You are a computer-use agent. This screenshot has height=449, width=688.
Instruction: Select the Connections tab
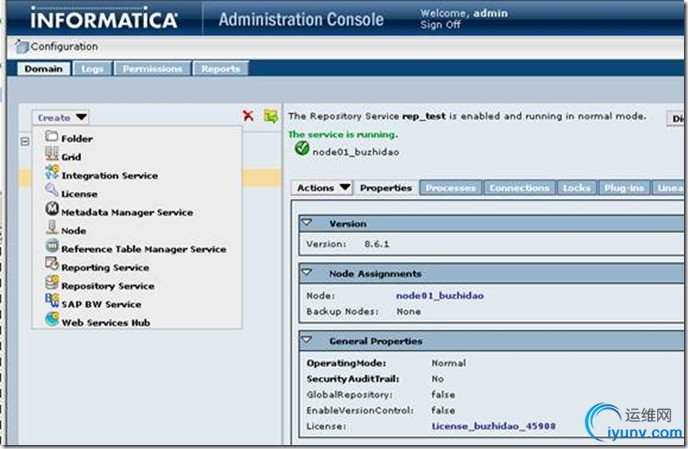point(519,188)
